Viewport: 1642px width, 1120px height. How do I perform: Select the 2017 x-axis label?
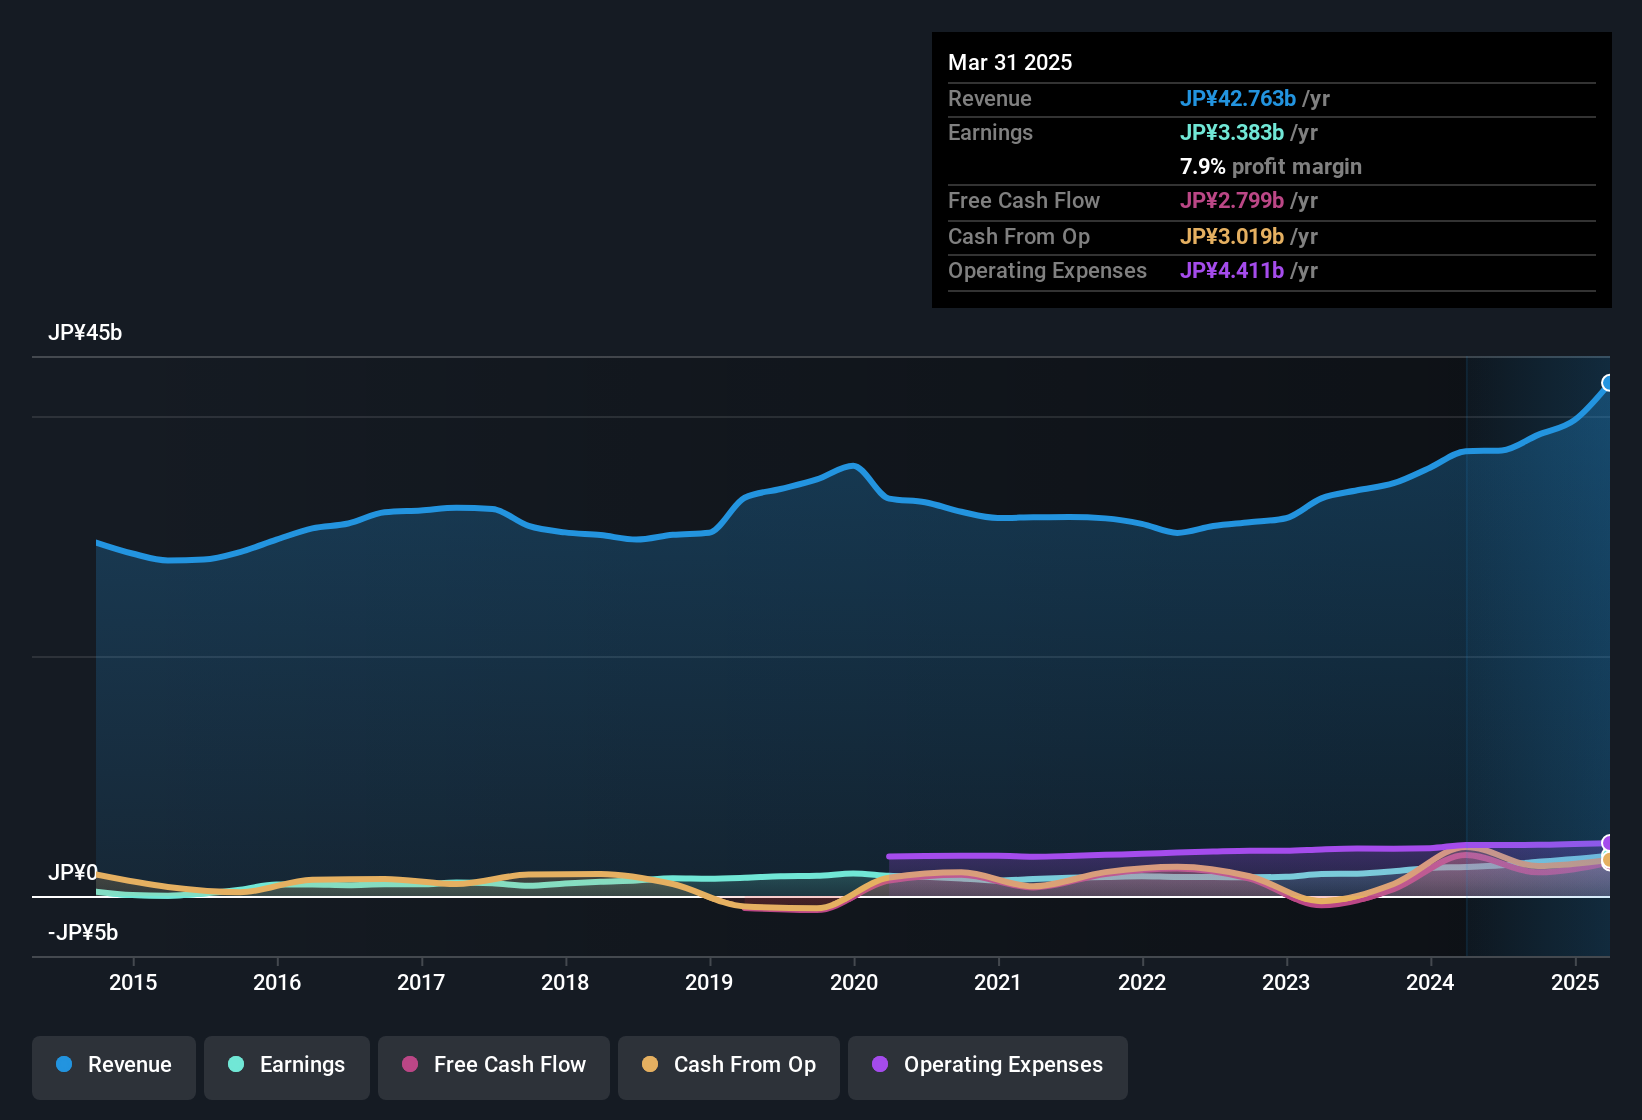(421, 982)
